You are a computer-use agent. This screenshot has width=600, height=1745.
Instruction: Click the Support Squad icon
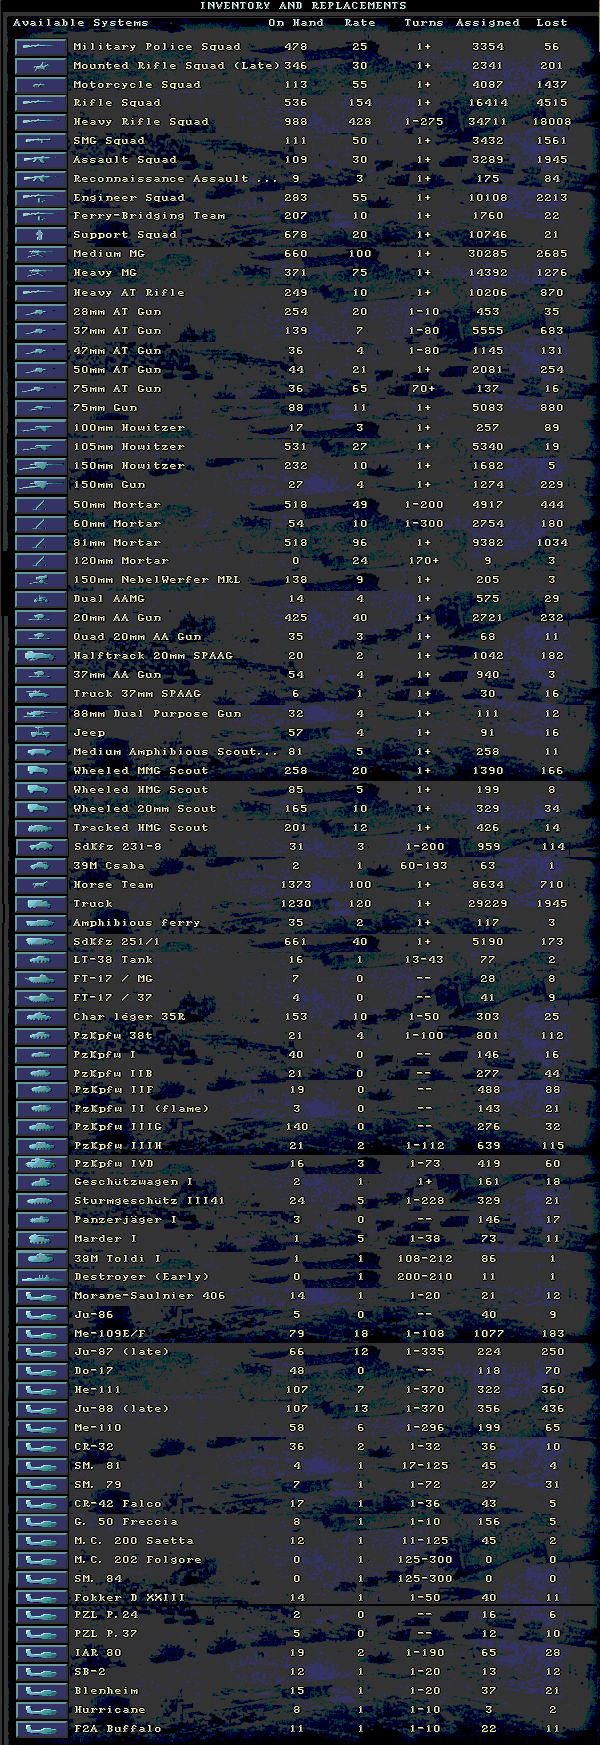tap(41, 236)
